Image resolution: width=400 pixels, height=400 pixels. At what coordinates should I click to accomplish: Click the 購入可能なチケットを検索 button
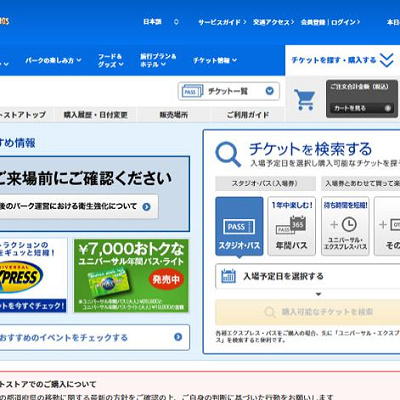pyautogui.click(x=308, y=312)
